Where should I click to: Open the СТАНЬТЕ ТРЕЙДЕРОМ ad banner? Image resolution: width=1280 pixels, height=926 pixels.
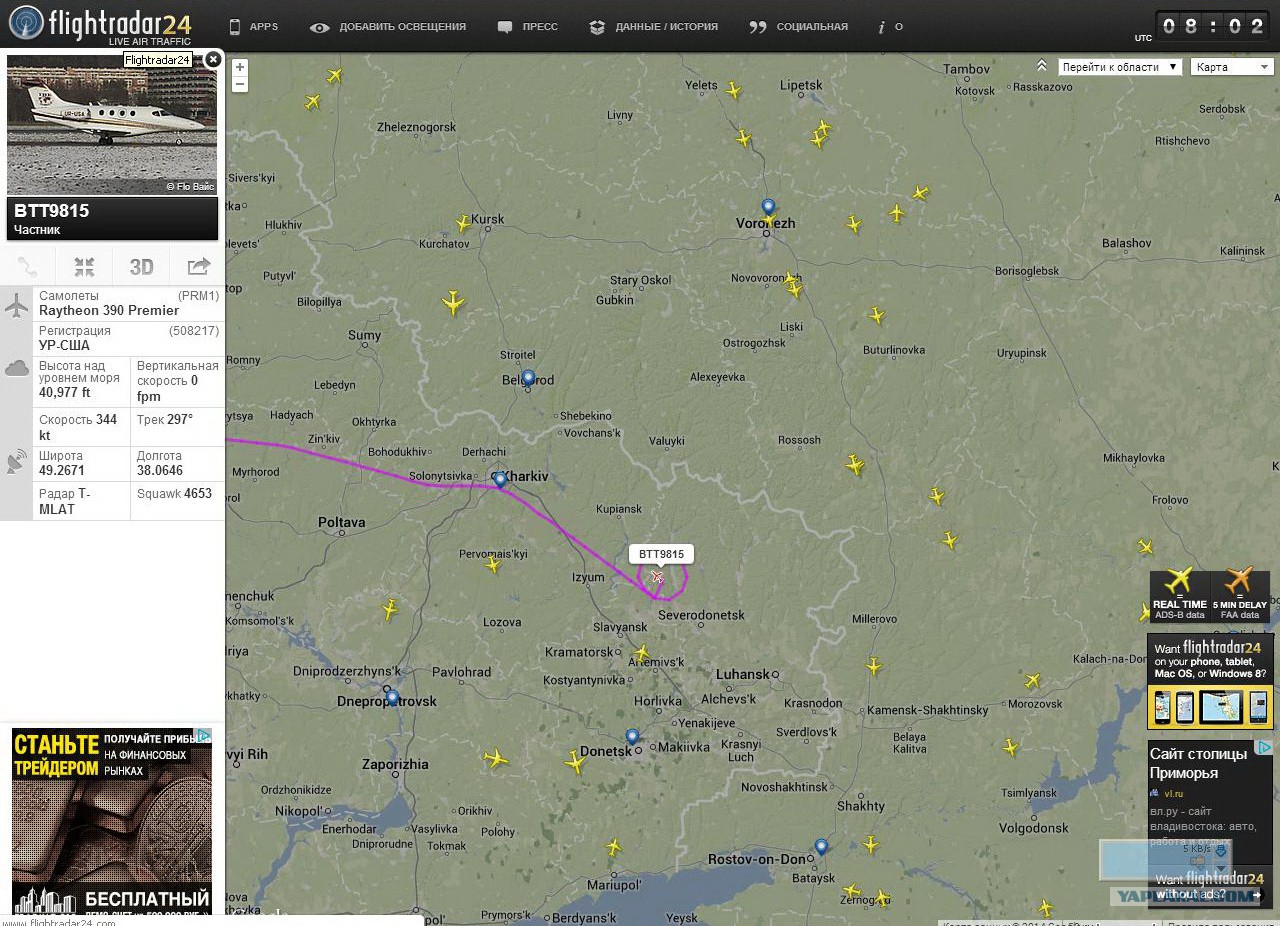(112, 820)
